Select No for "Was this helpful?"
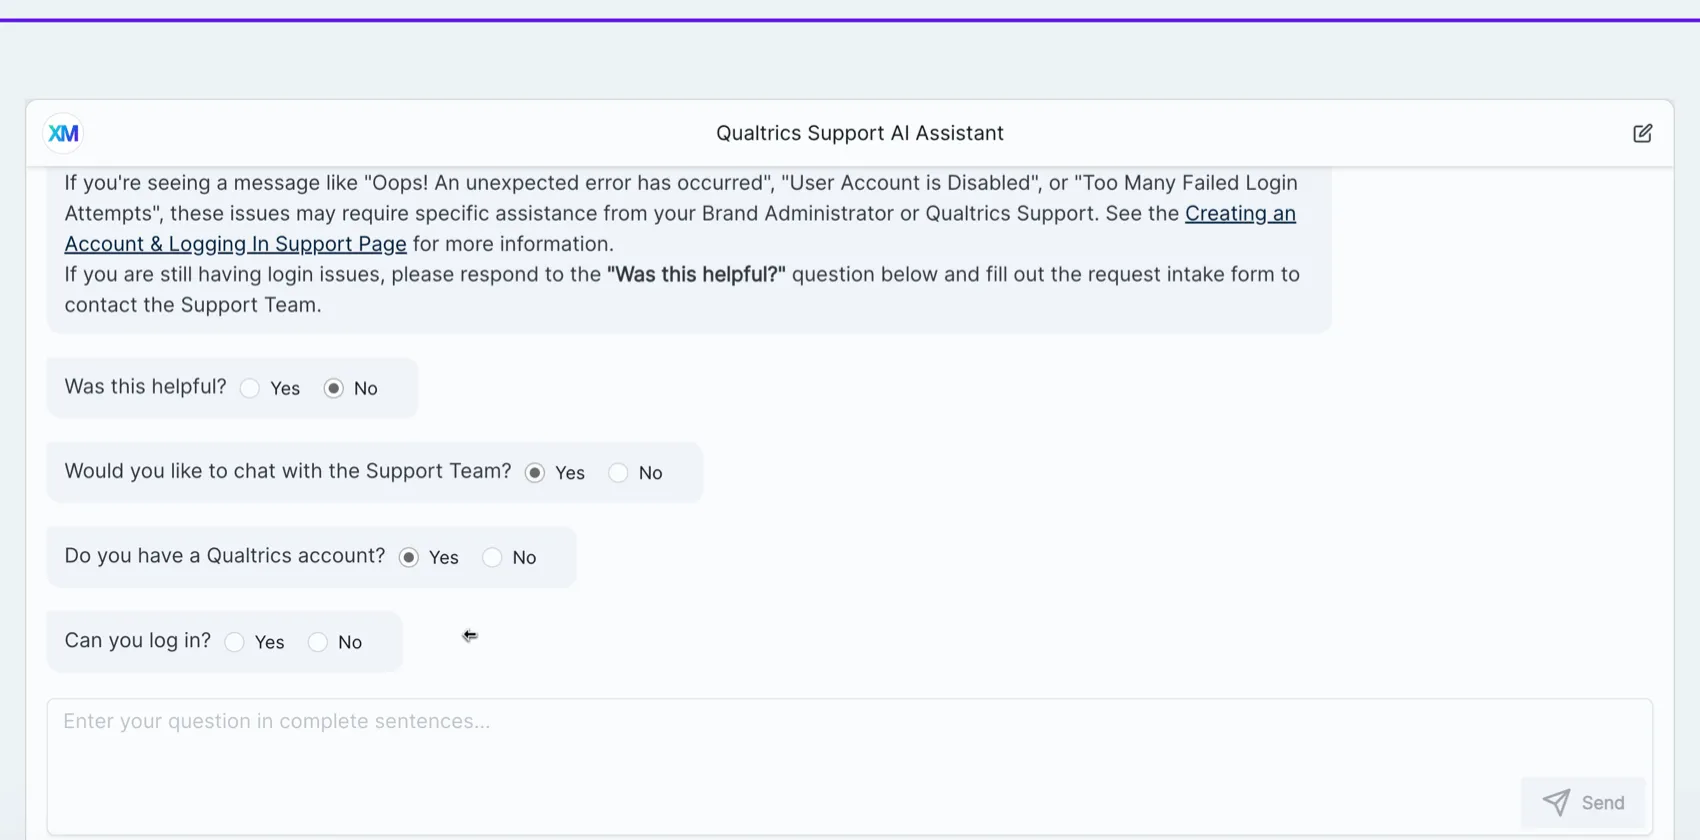 click(333, 388)
